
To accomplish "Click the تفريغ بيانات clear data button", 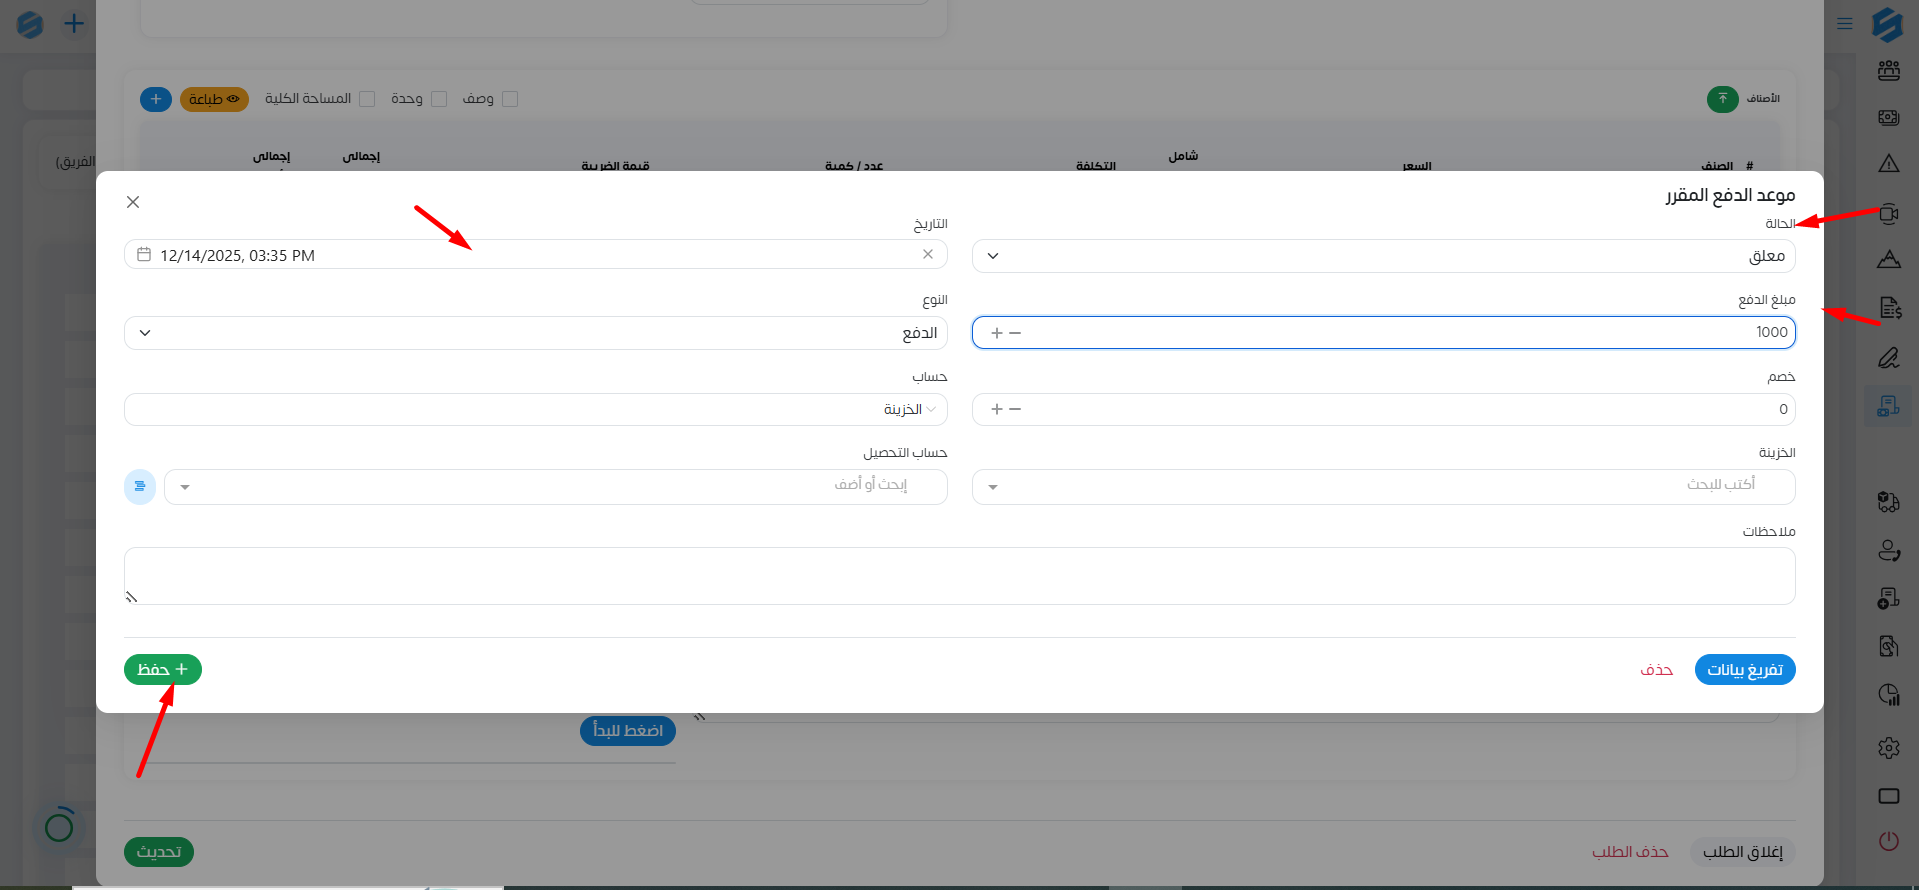I will [x=1744, y=670].
